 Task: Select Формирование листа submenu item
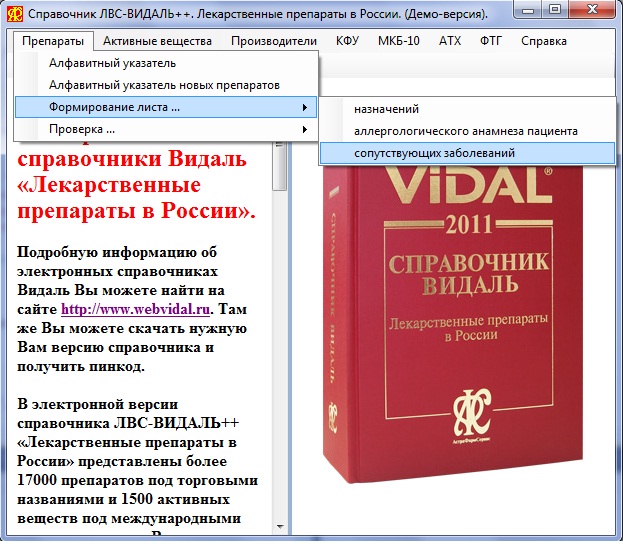[166, 107]
